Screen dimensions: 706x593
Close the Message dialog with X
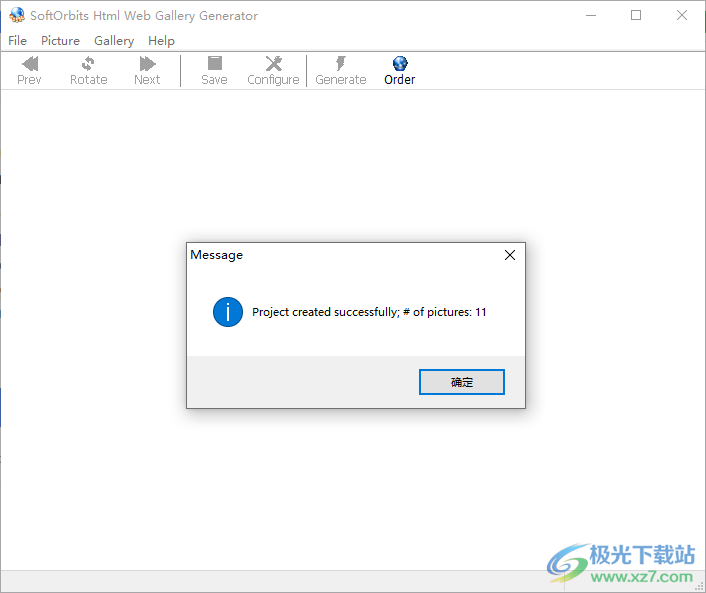(x=510, y=255)
